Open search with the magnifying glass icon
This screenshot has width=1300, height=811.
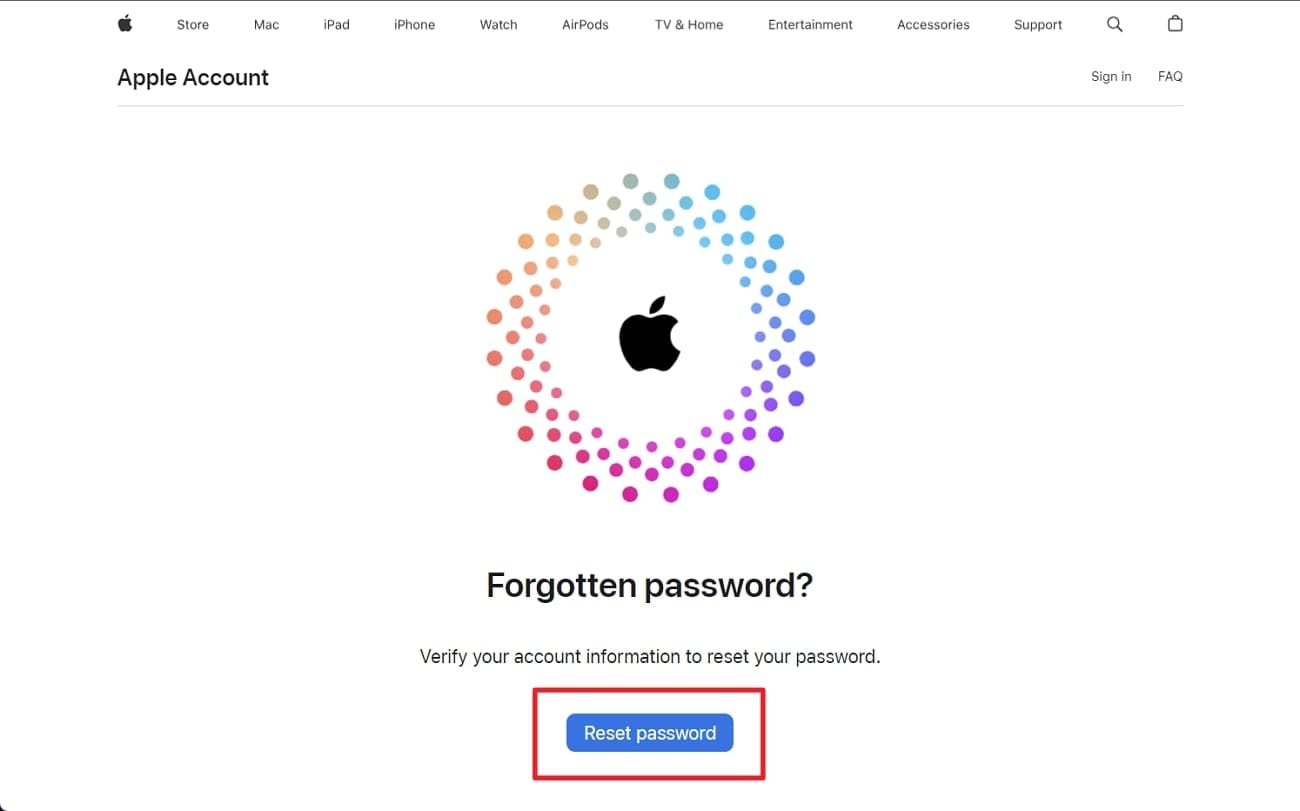(x=1115, y=24)
